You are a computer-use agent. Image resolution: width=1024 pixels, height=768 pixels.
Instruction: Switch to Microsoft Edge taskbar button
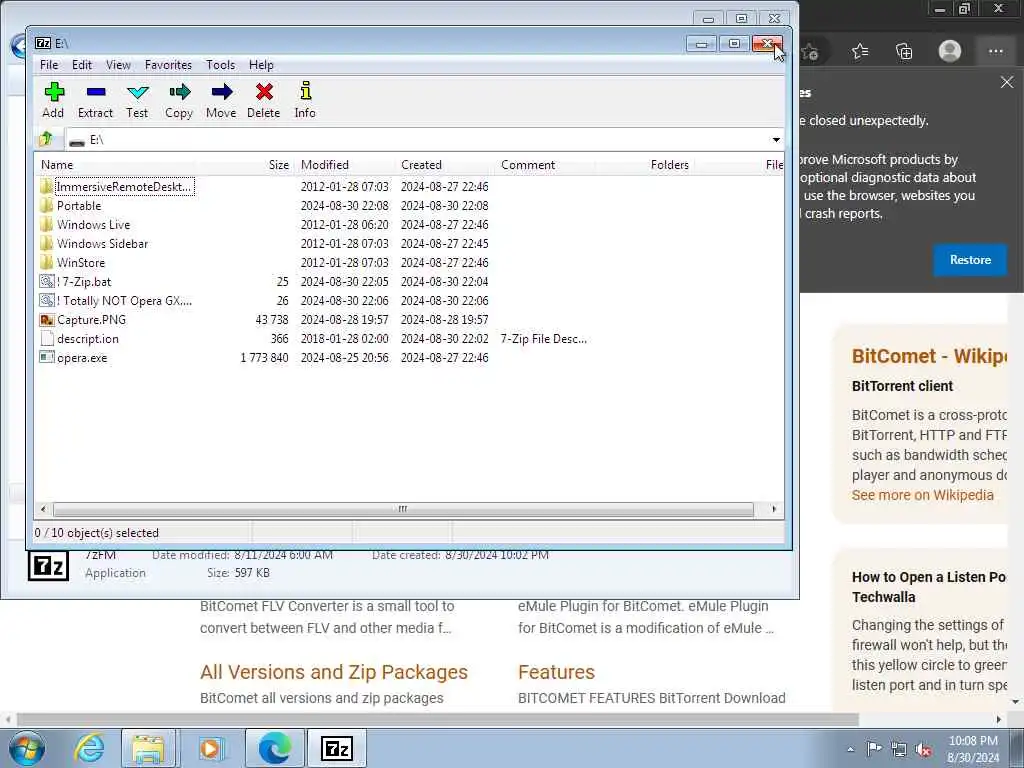(x=274, y=748)
